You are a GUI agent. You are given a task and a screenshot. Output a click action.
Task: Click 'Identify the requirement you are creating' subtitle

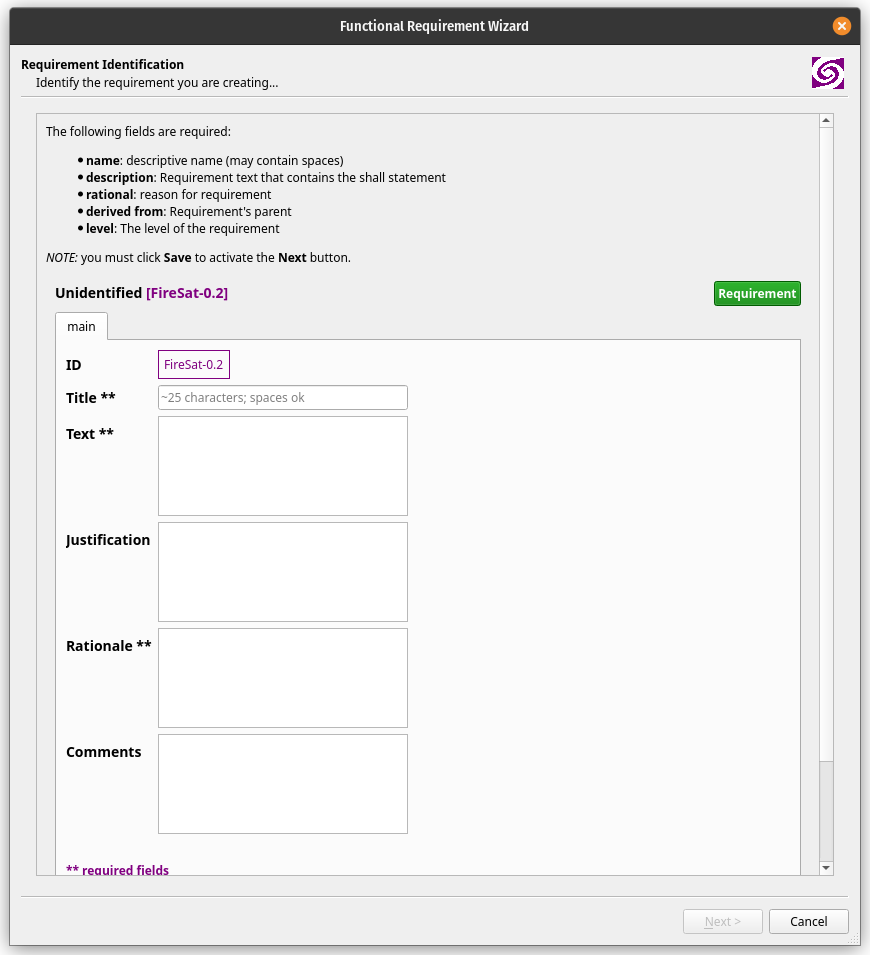[x=157, y=82]
